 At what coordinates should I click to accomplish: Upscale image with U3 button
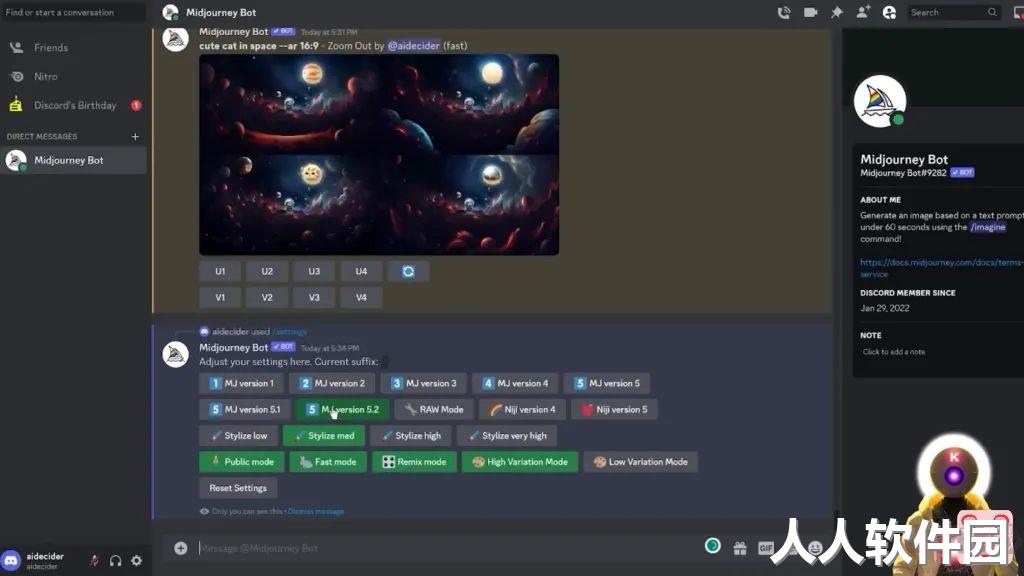click(x=314, y=271)
